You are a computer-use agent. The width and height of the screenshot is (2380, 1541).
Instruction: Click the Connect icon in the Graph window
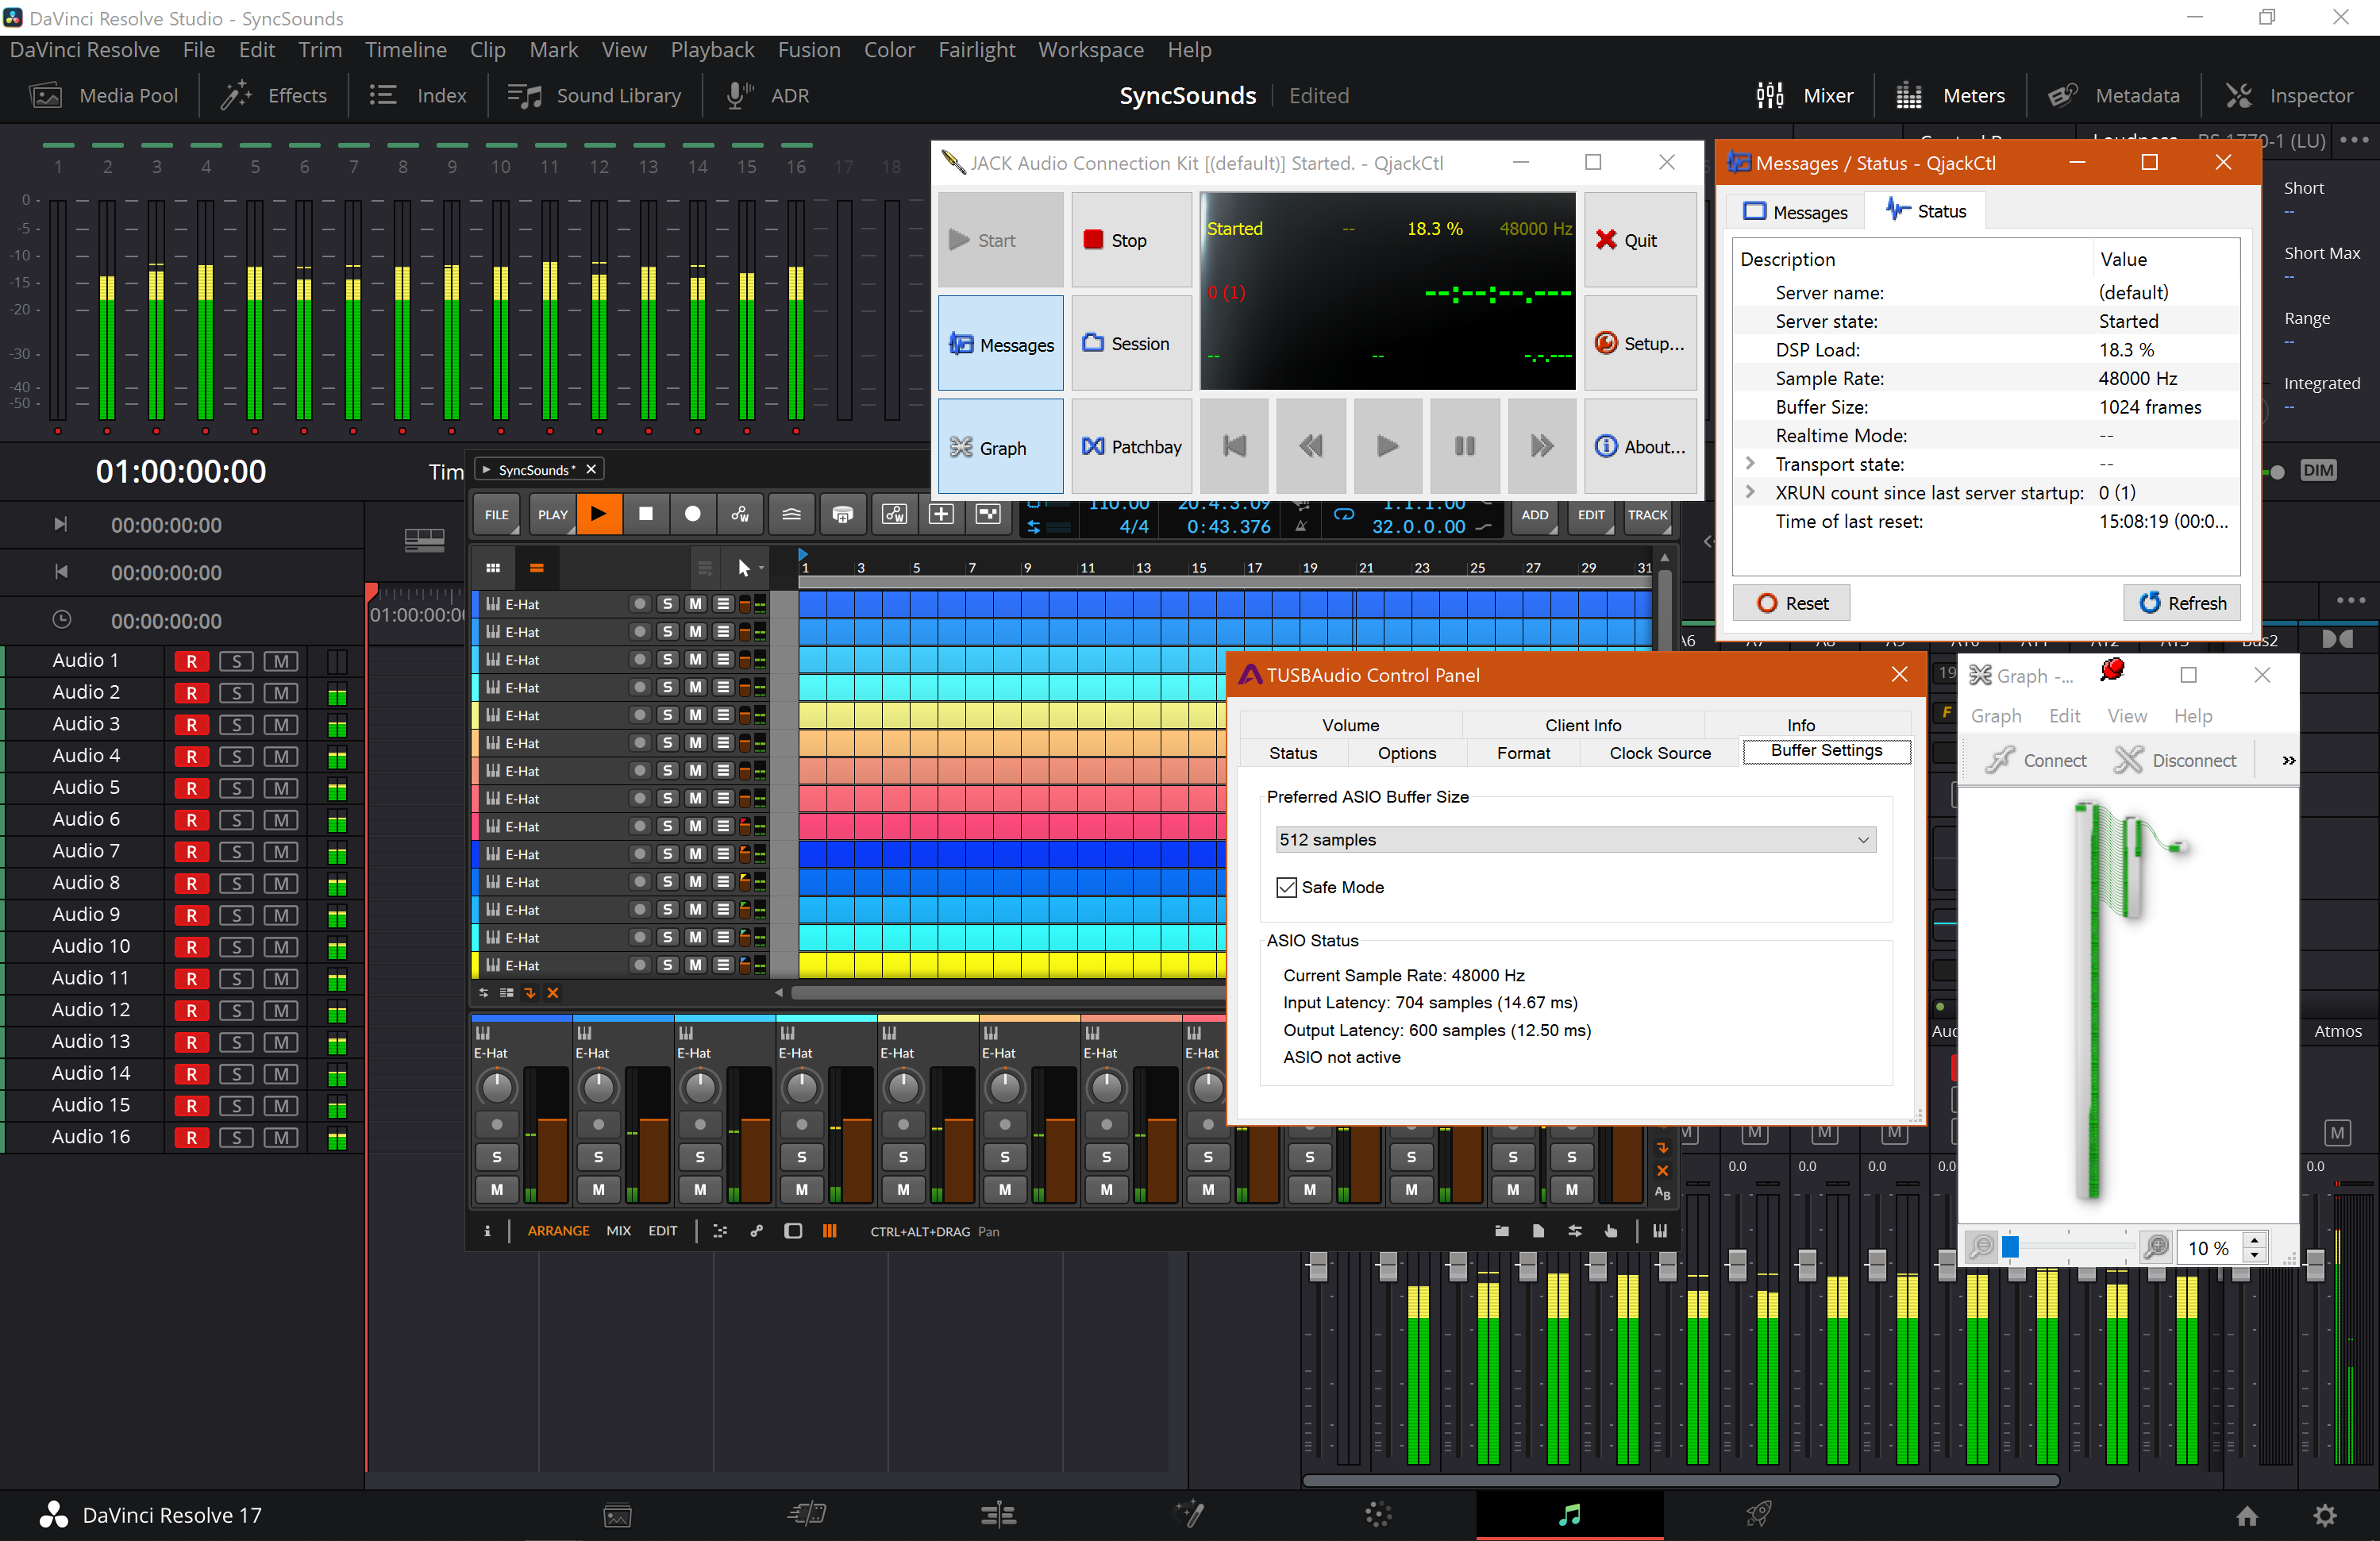coord(2036,760)
